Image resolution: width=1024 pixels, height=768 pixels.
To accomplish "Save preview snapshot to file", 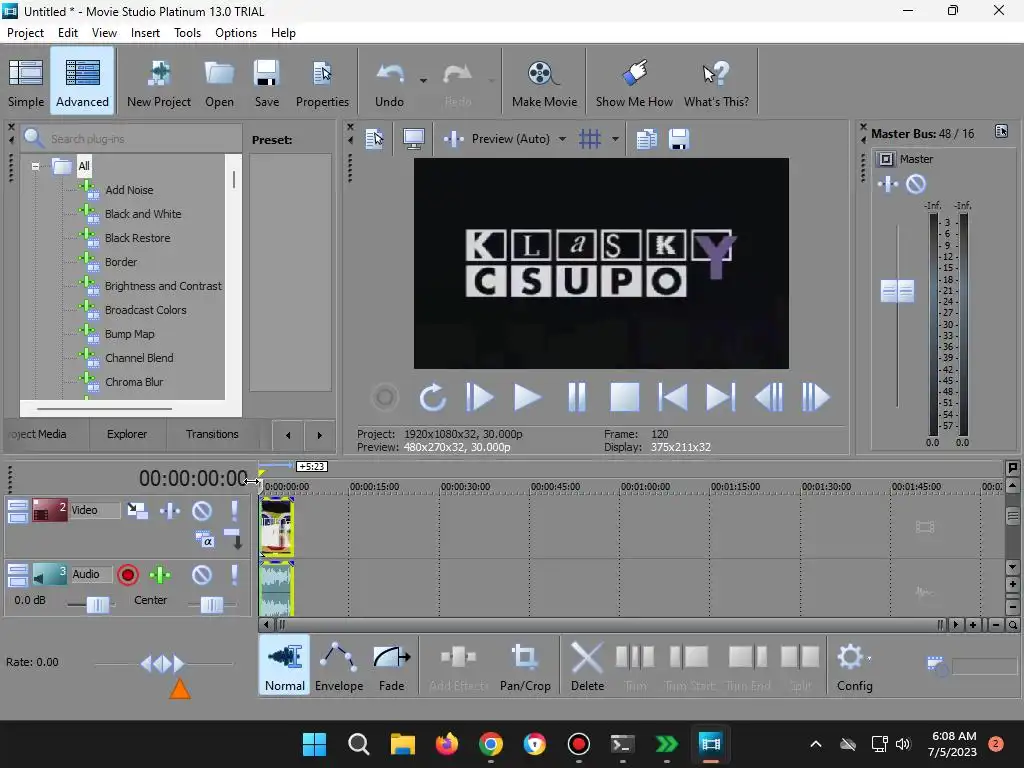I will coord(679,139).
